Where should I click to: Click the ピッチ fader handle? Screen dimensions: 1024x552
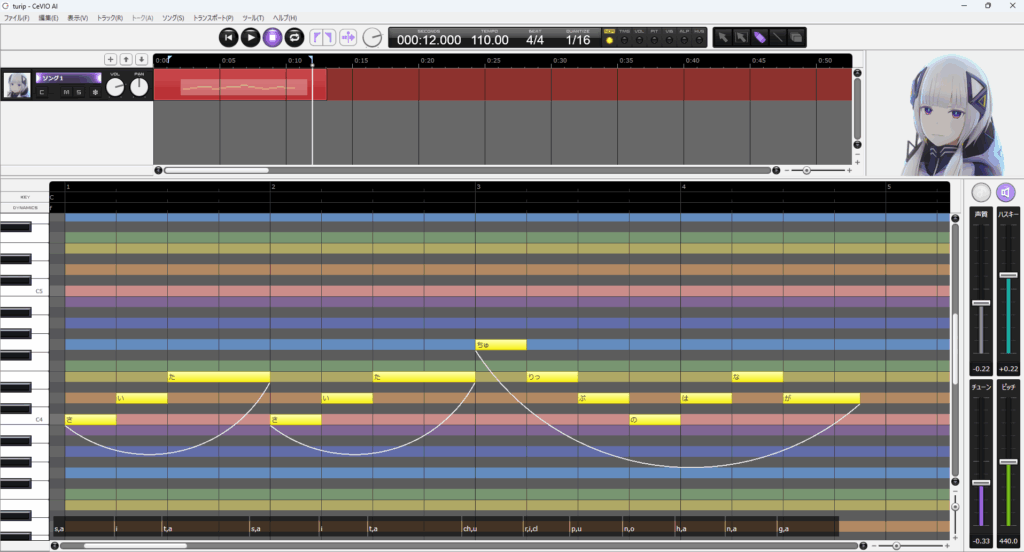1008,462
